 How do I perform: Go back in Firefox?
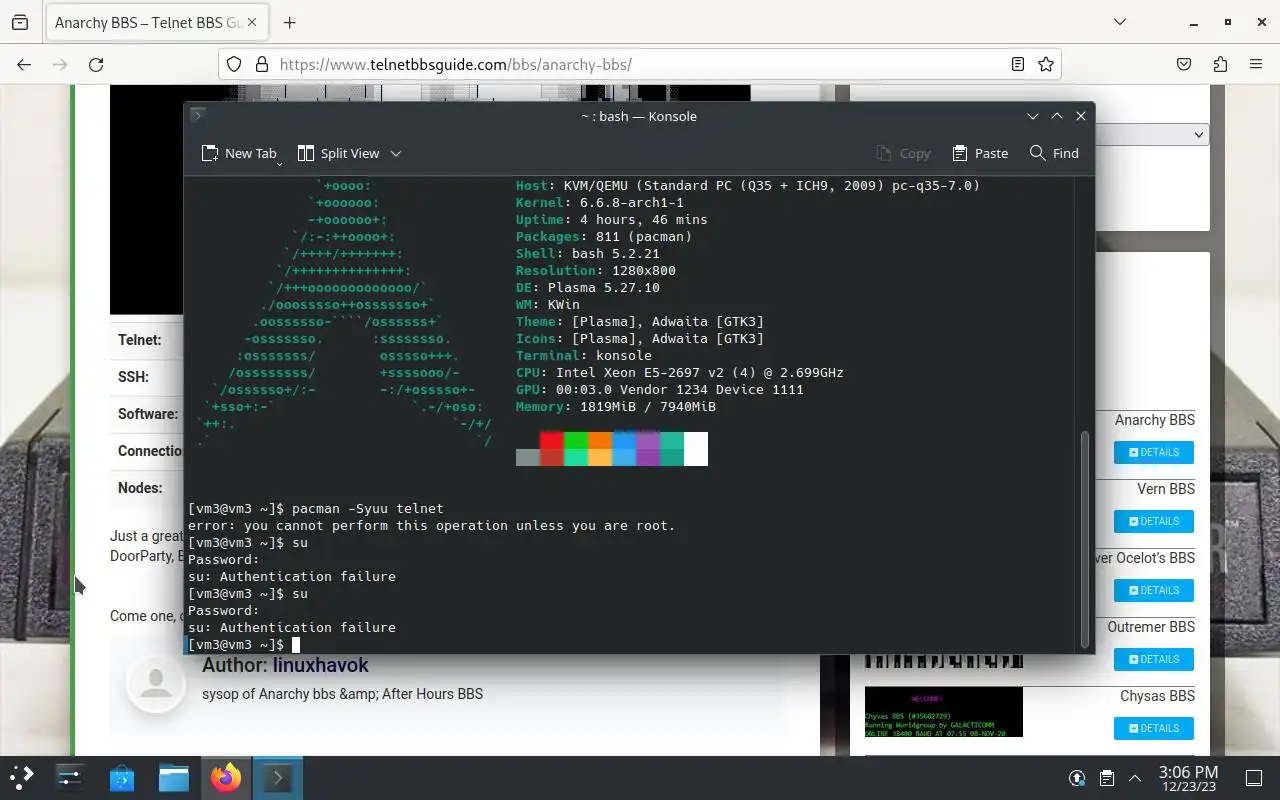click(24, 64)
